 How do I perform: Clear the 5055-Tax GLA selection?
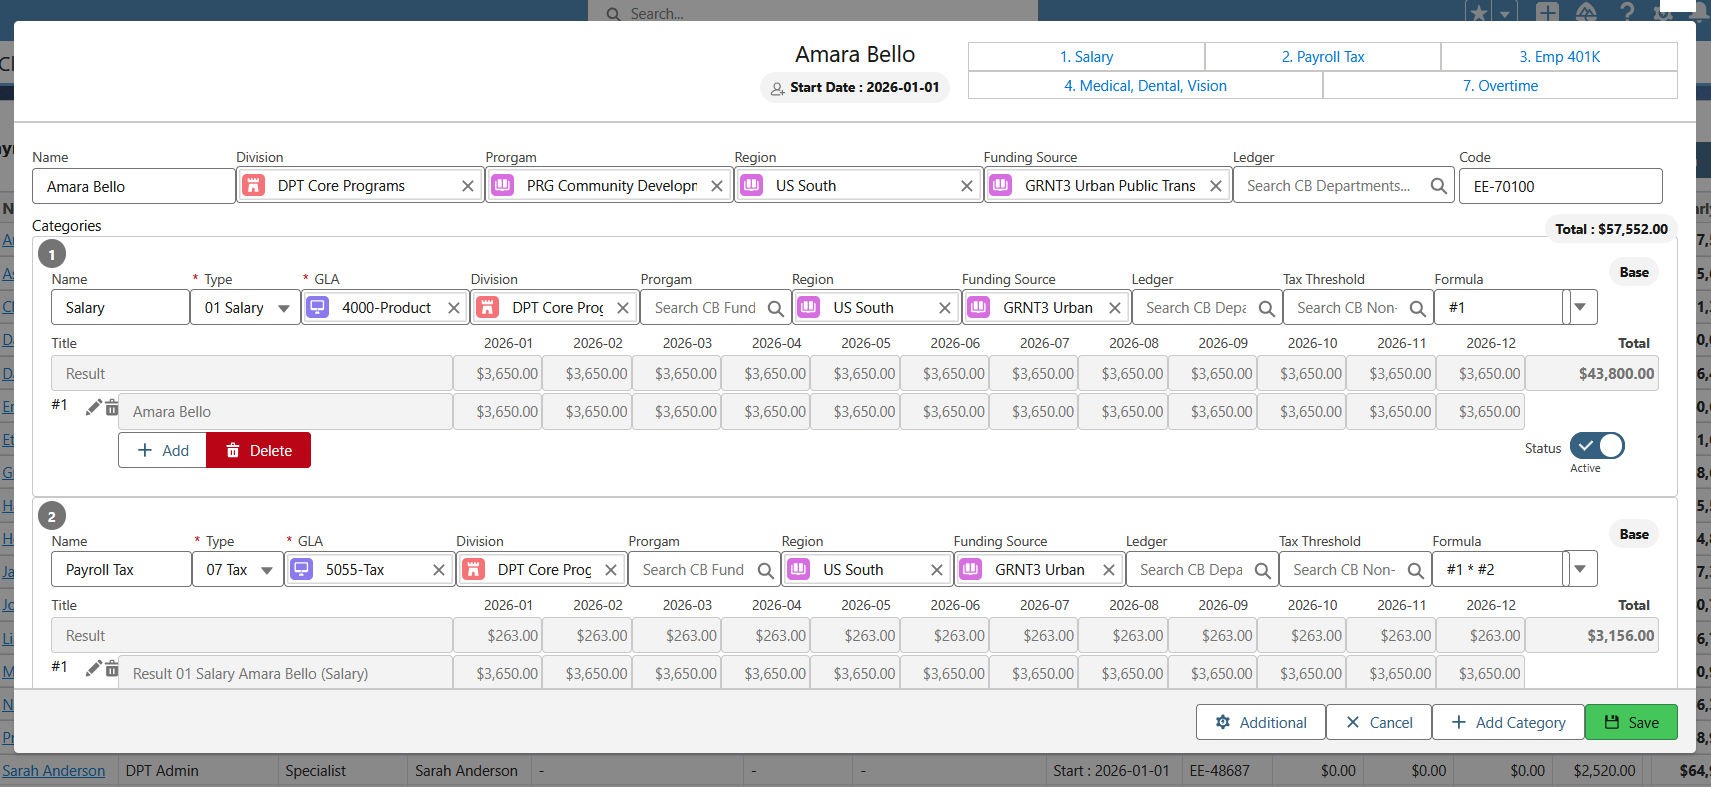438,570
